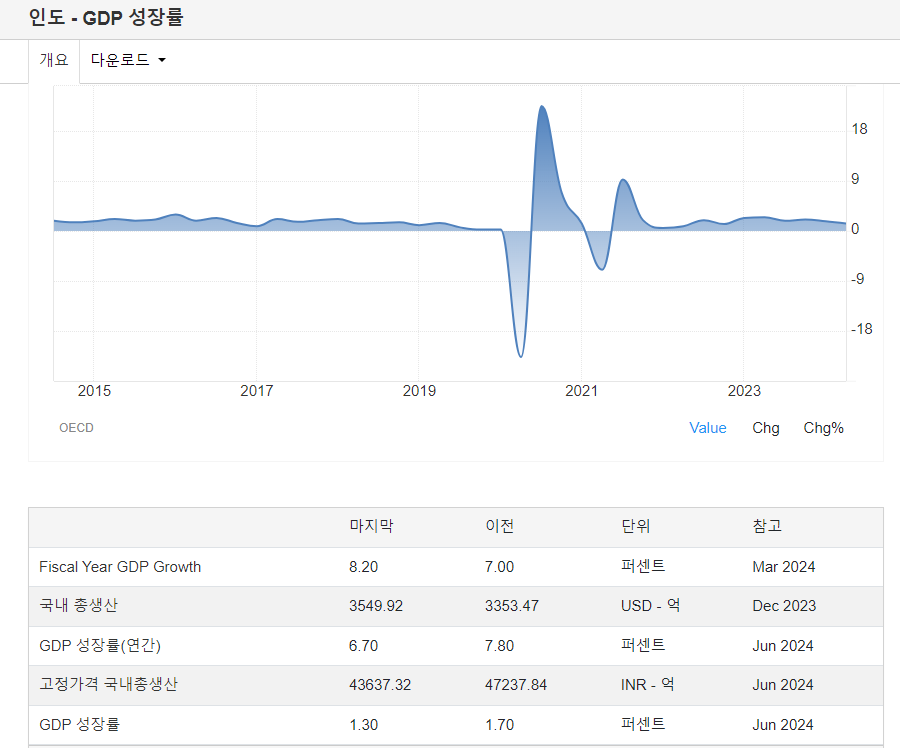This screenshot has width=900, height=748.
Task: Click the value 6.70
Action: pos(363,645)
